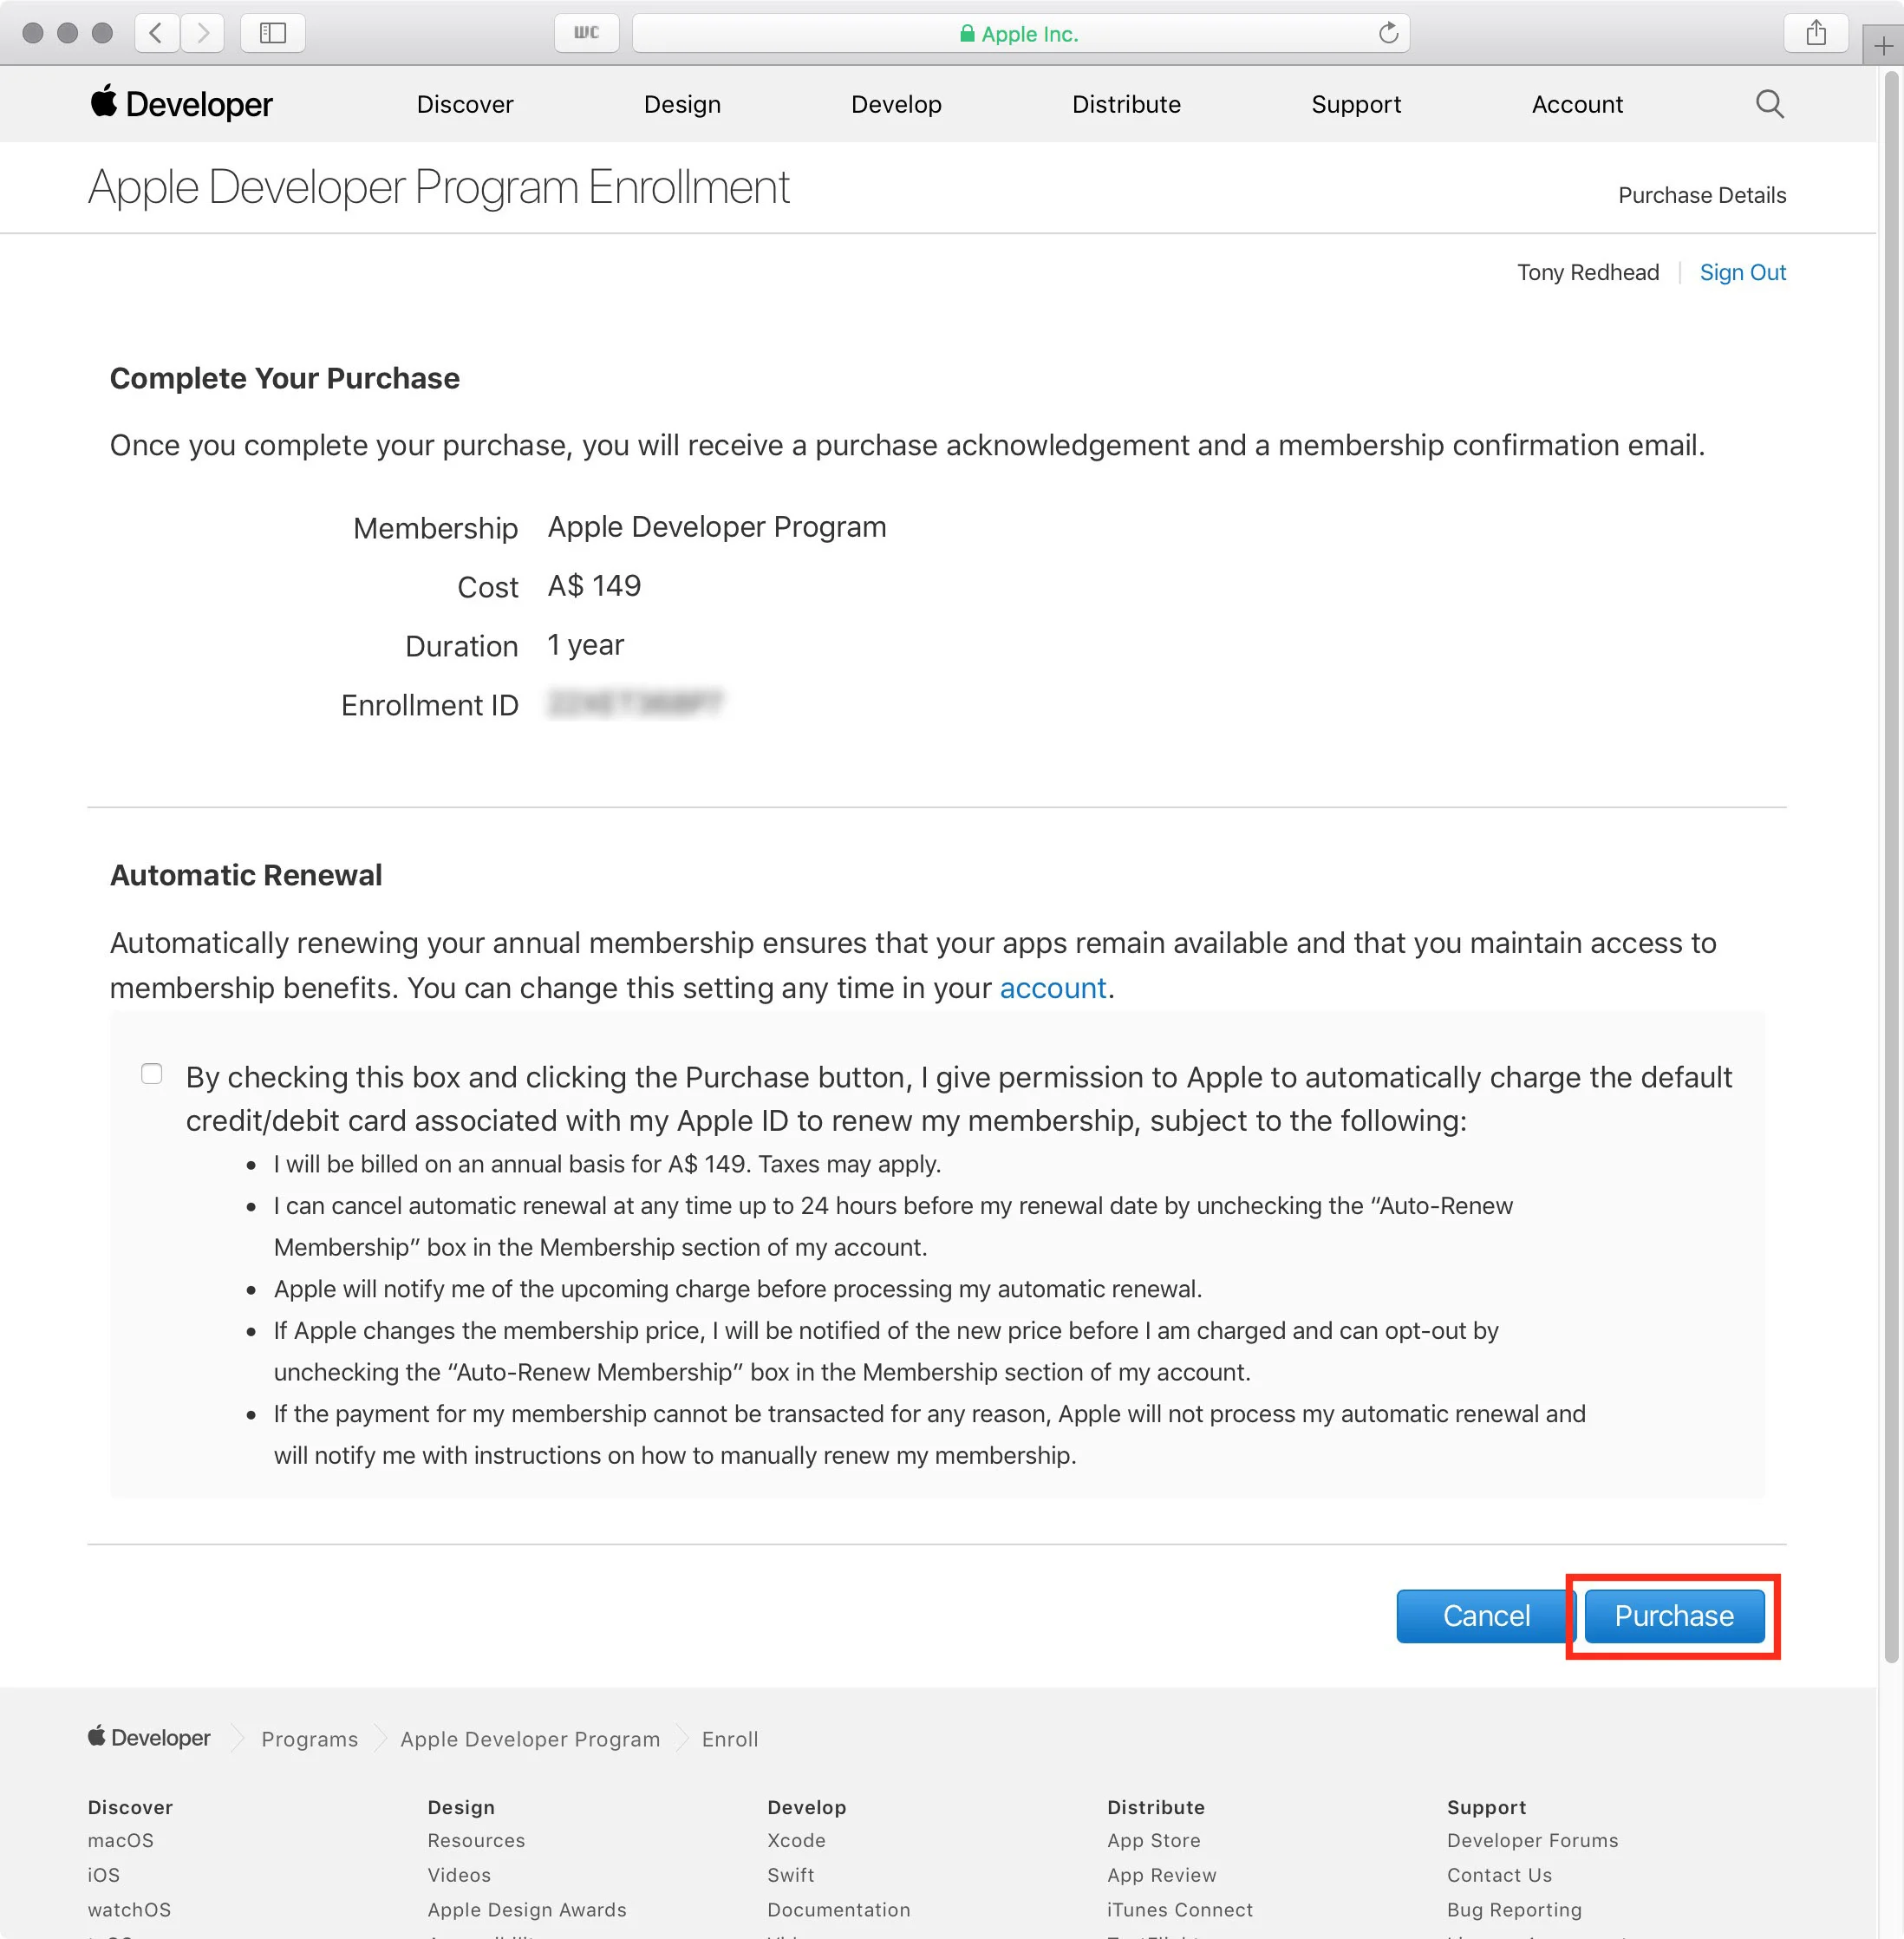Click the Safari back arrow button
Screen dimensions: 1904x1939
[x=156, y=33]
